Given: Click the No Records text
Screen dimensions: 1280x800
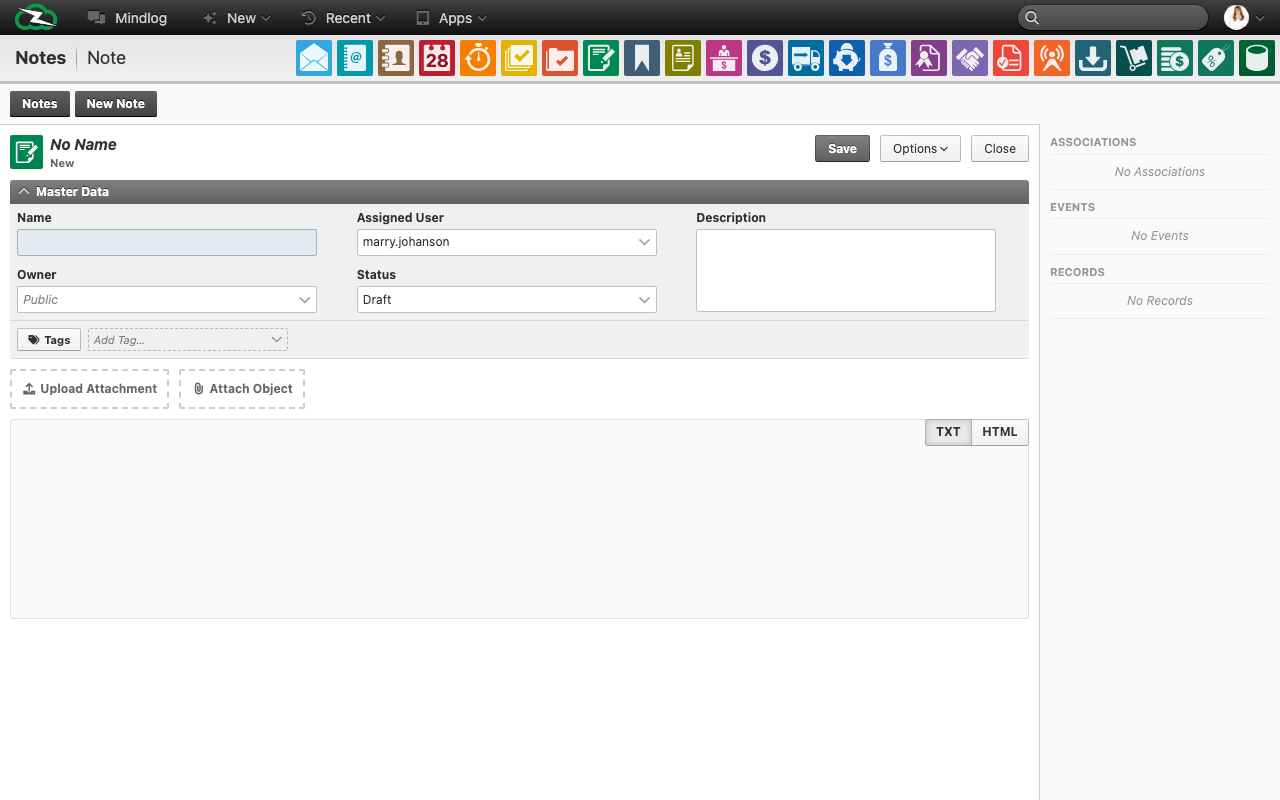Looking at the screenshot, I should [1160, 301].
